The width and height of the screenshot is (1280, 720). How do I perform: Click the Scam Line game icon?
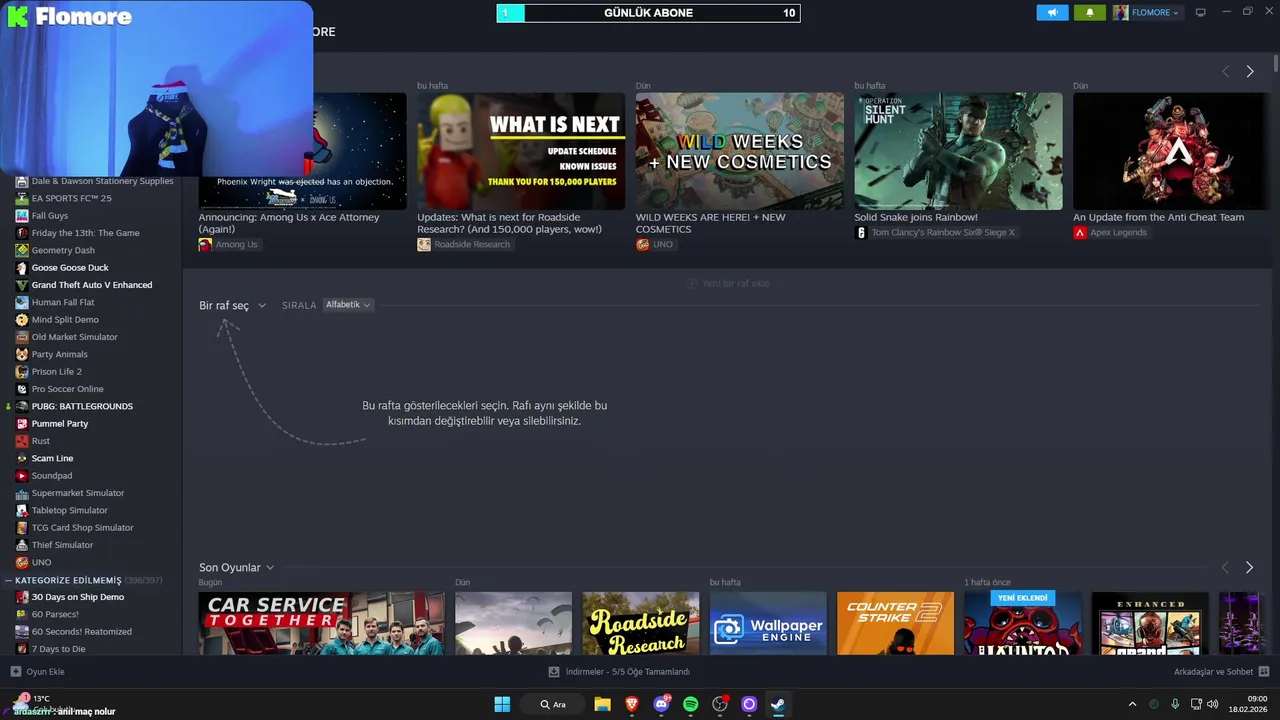coord(22,458)
